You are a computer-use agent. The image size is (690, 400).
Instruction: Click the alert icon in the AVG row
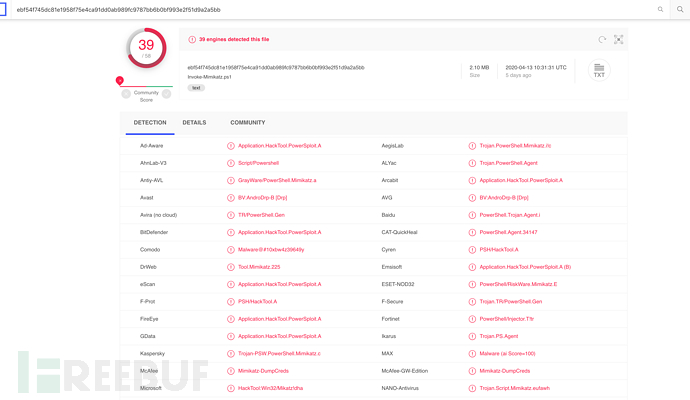(472, 198)
